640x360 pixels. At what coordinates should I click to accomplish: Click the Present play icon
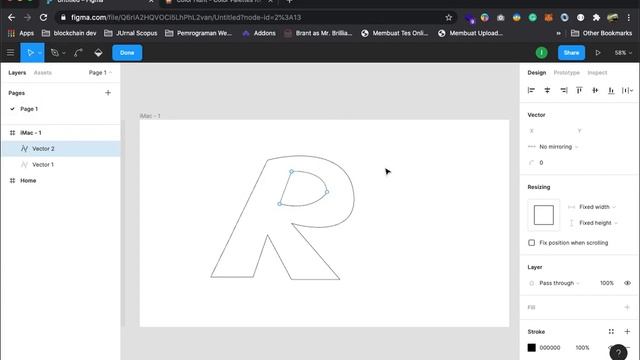click(x=598, y=53)
